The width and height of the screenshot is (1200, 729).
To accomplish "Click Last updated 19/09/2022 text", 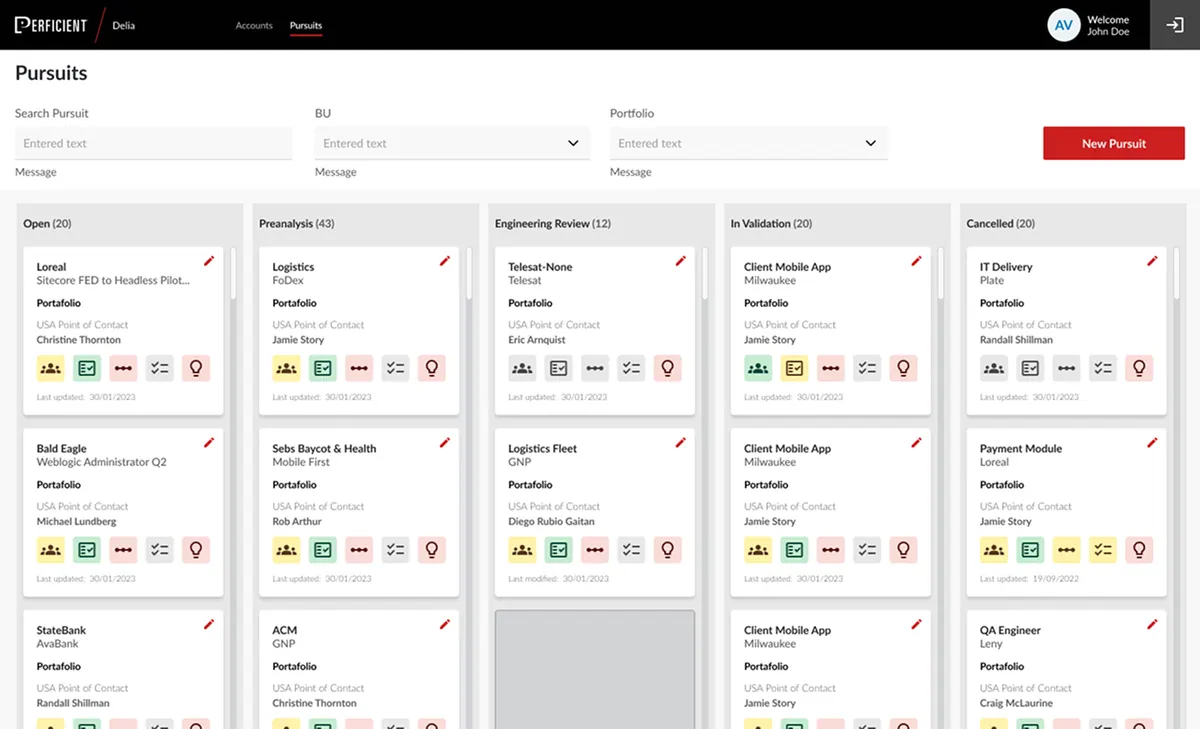I will point(1029,578).
